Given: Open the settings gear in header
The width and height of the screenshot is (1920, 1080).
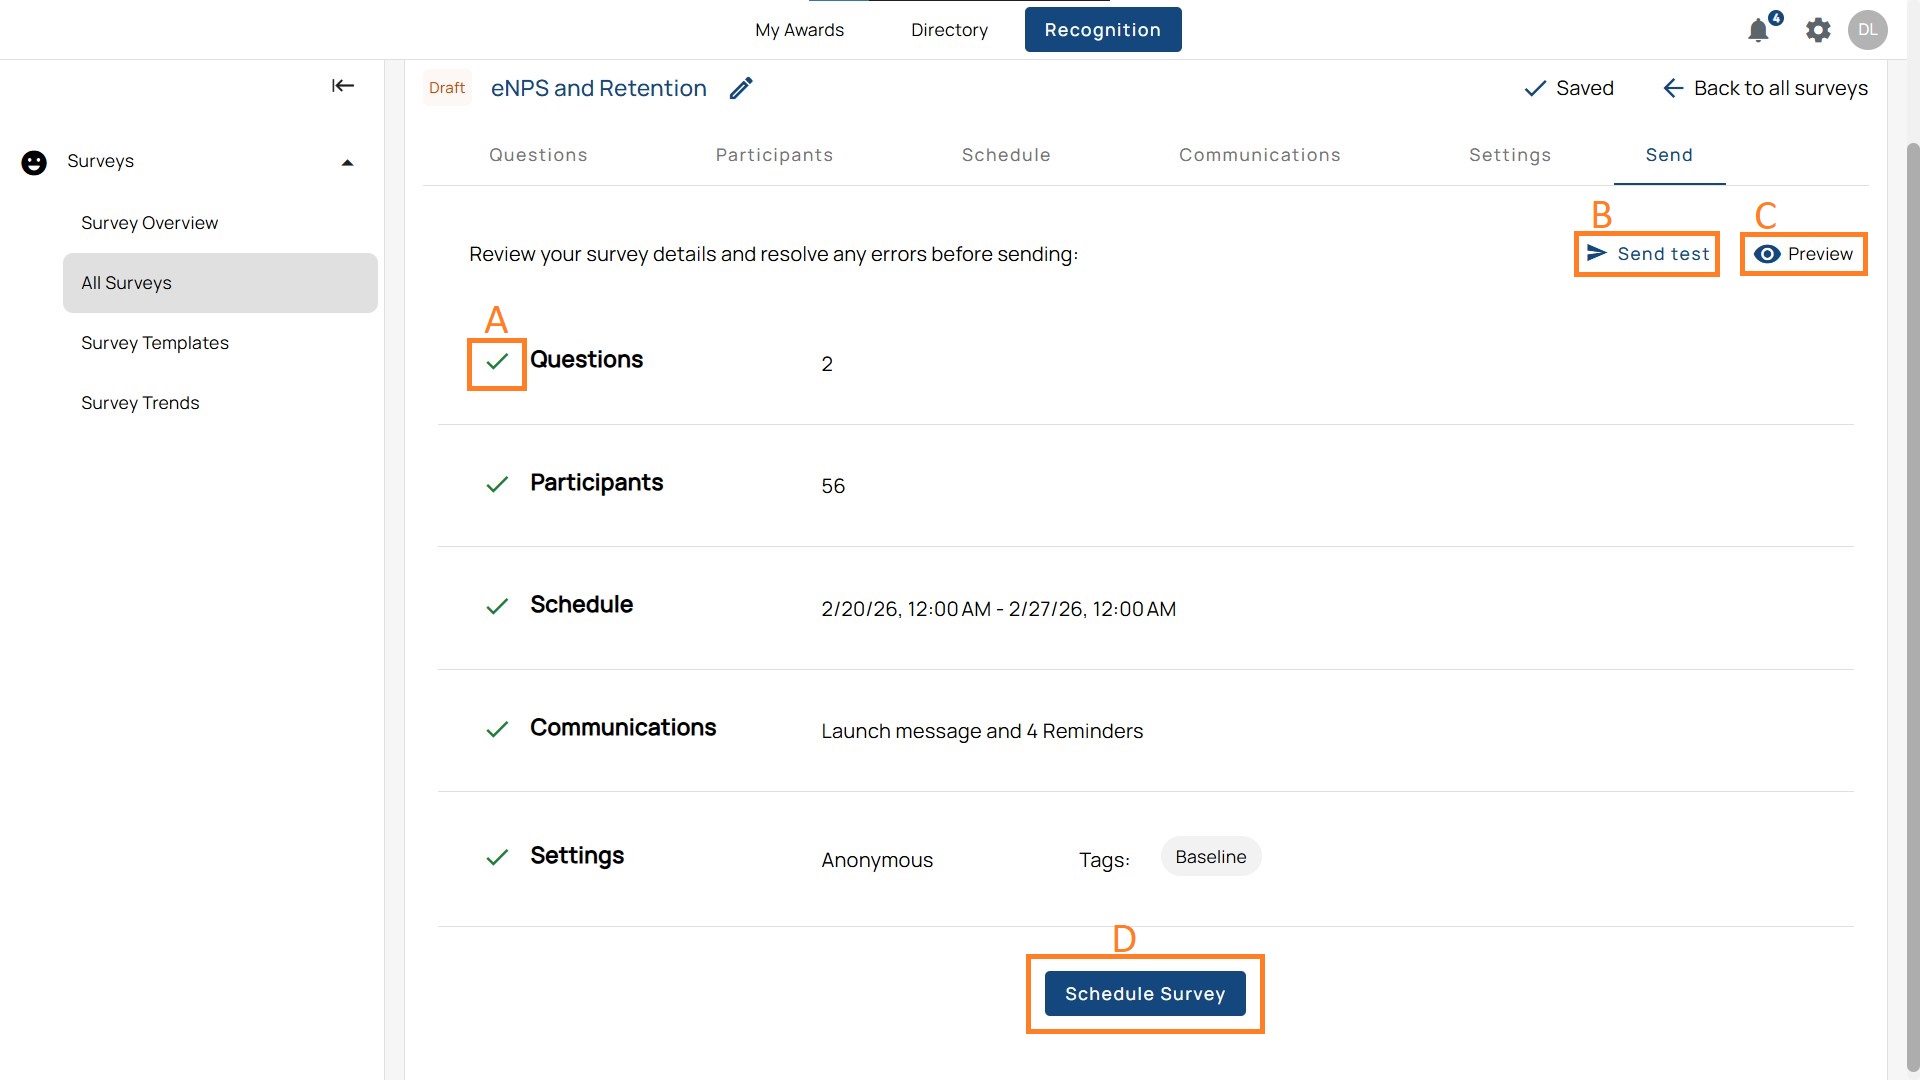Looking at the screenshot, I should (1818, 30).
